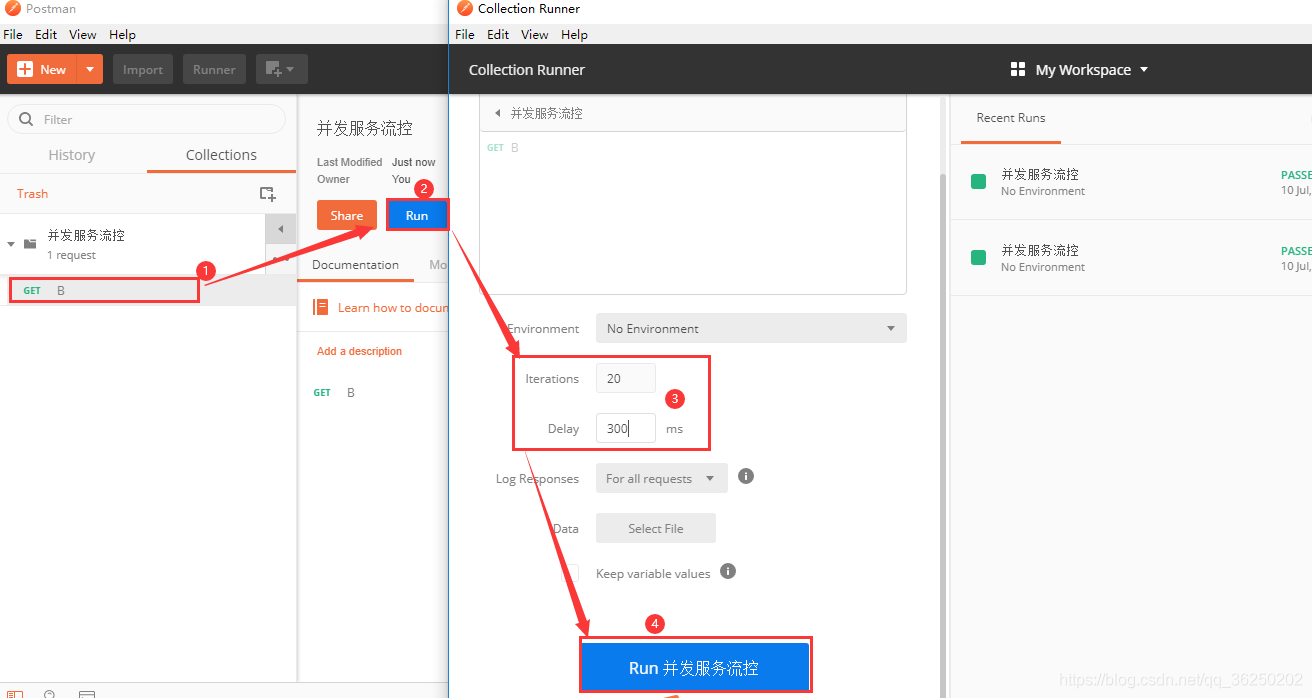Go back using the arrow beside 并发服务流控 in Runner
1312x698 pixels.
[x=498, y=113]
